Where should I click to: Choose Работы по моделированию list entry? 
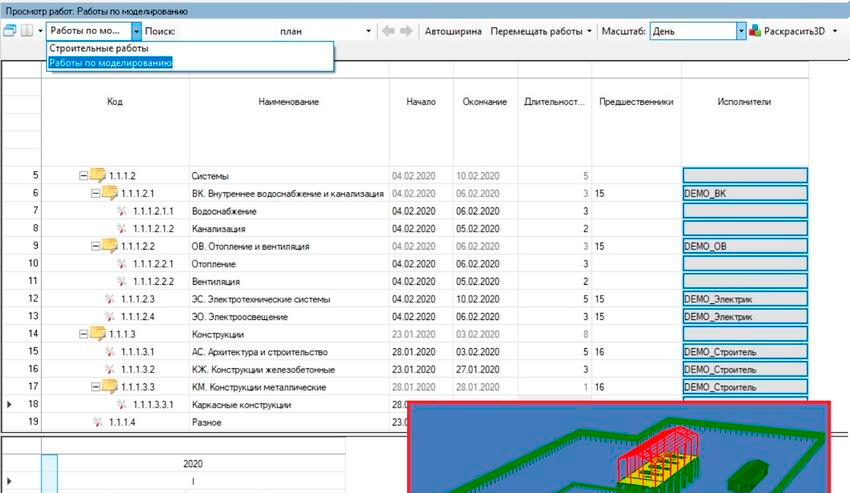point(110,62)
